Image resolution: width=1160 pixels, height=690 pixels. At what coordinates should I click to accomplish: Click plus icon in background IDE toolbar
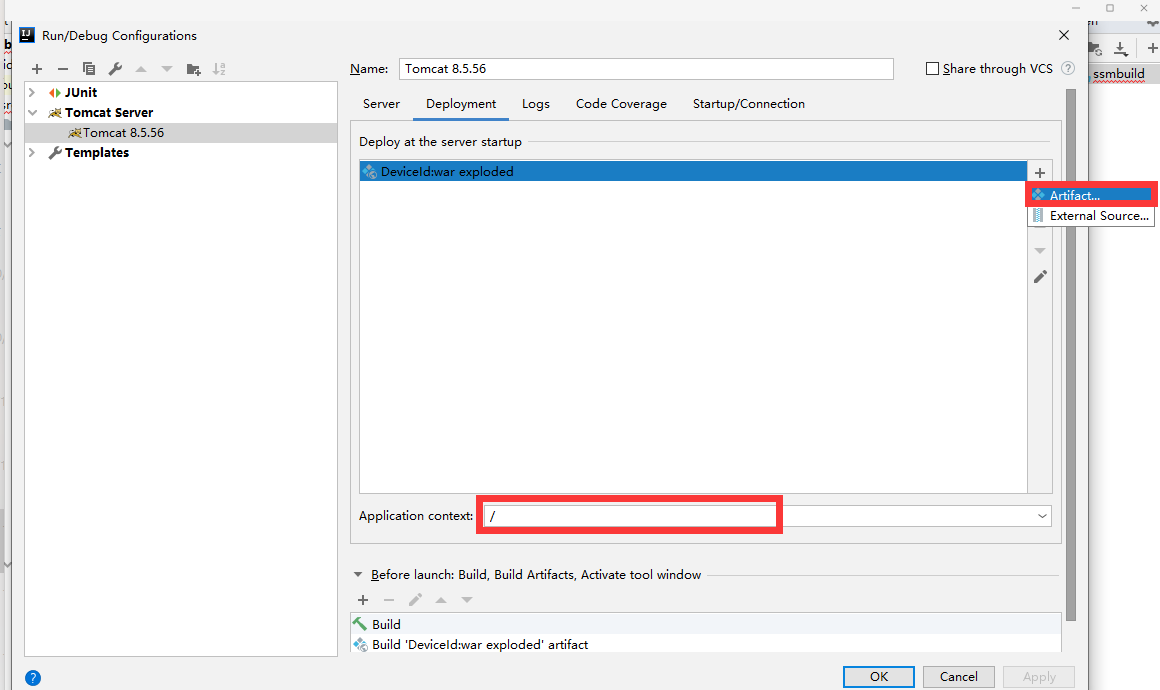(x=1153, y=49)
